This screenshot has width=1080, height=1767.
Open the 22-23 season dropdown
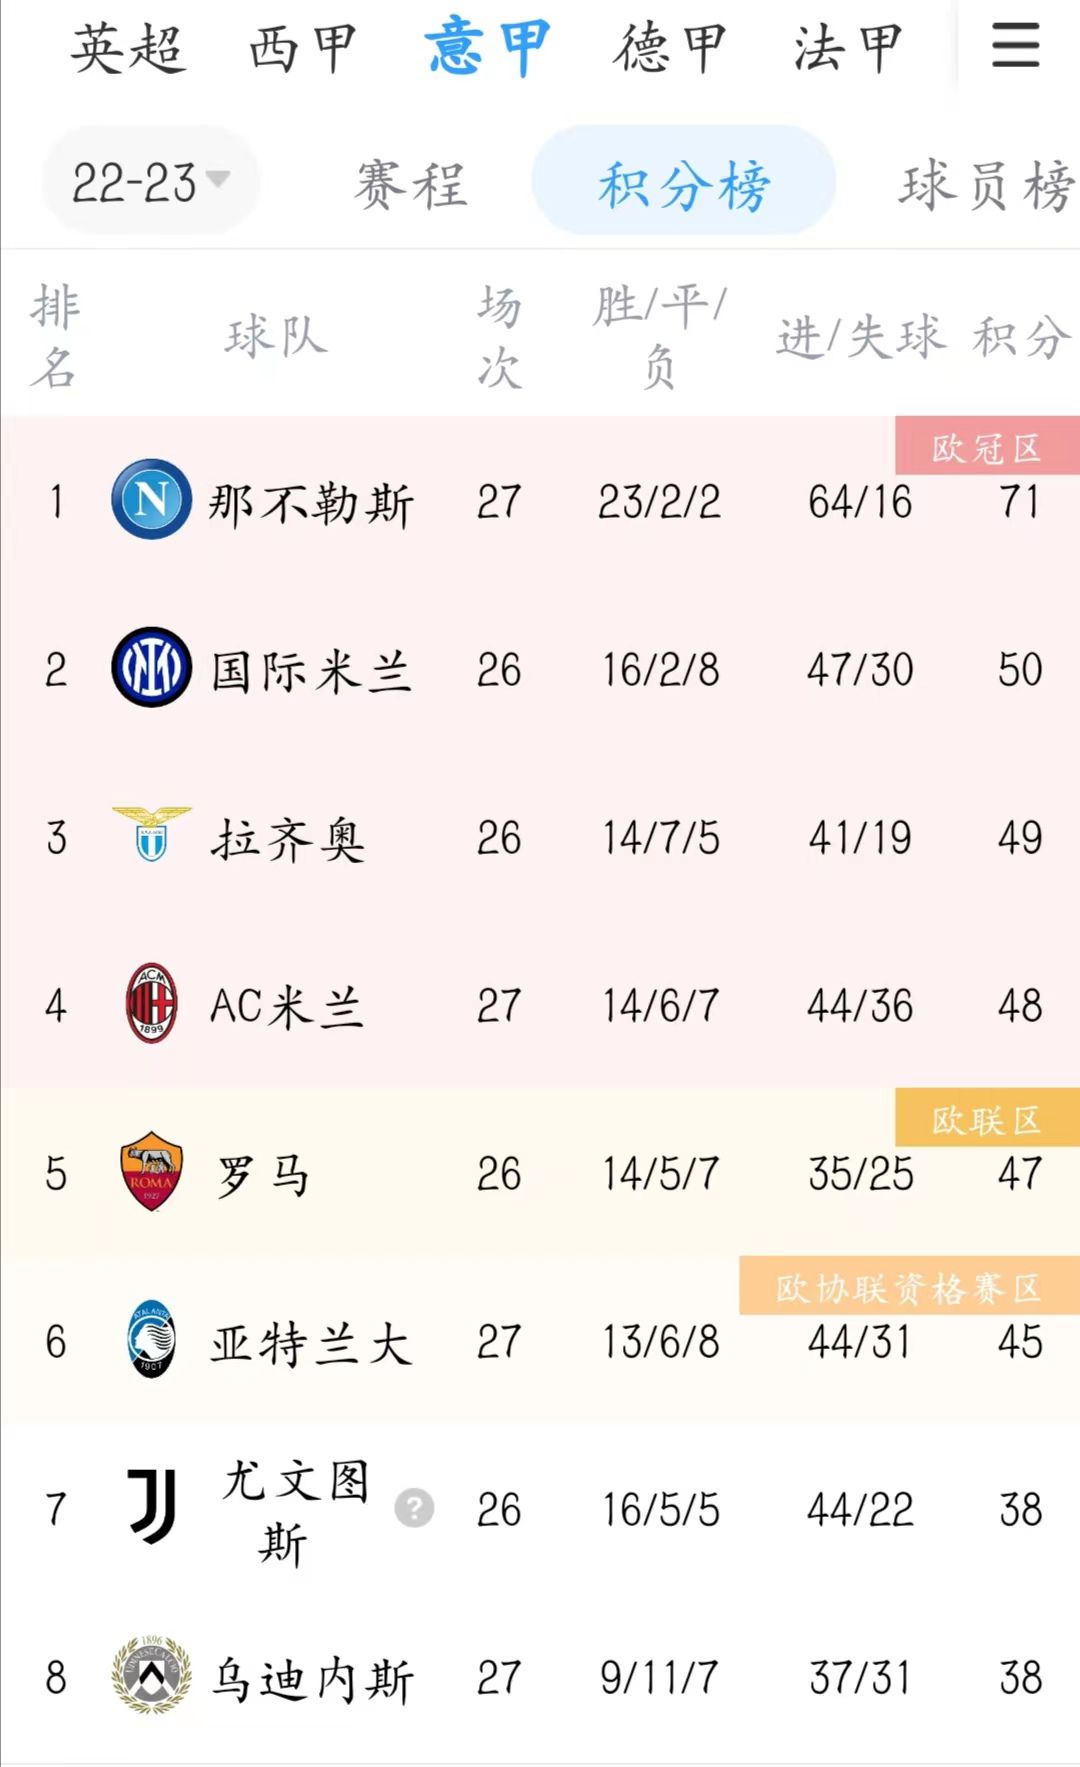(150, 182)
